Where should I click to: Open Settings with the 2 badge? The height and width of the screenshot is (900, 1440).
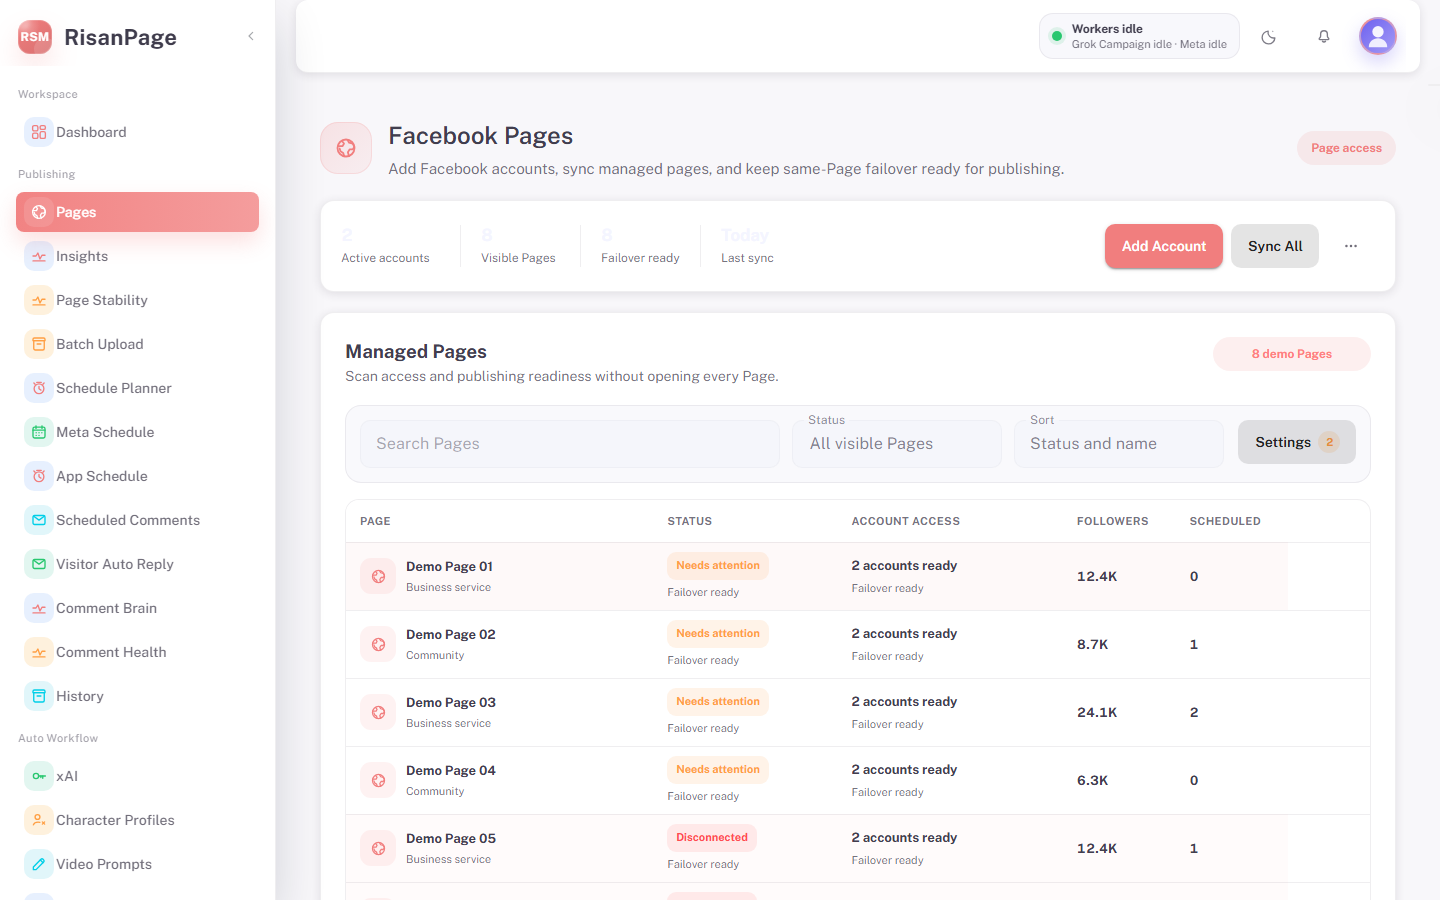tap(1297, 442)
